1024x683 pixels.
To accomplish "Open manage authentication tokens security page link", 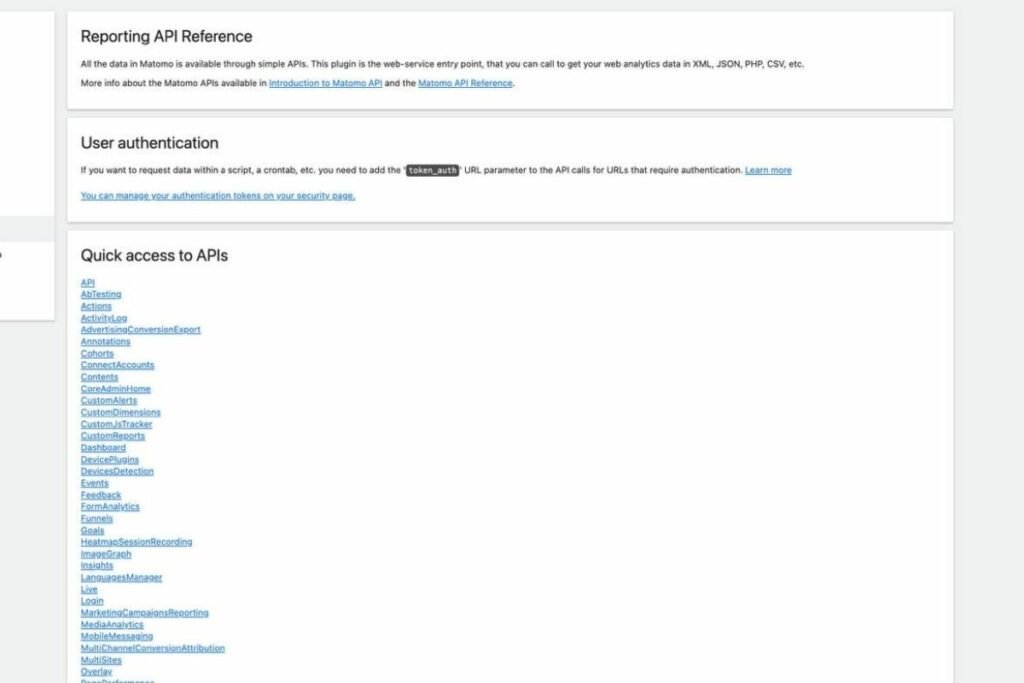I will (x=218, y=196).
